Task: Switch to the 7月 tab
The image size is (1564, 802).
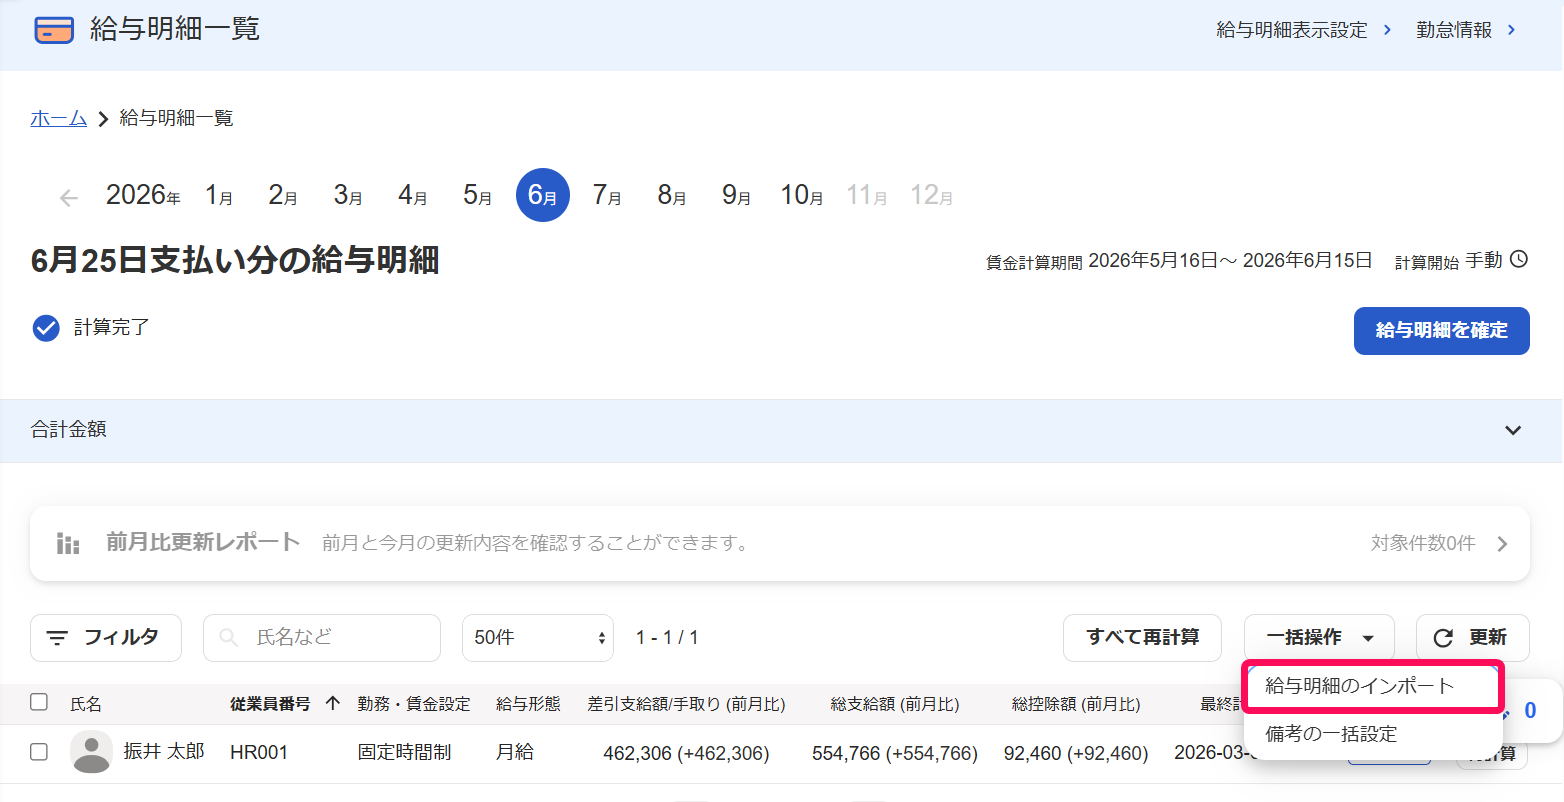Action: click(607, 195)
